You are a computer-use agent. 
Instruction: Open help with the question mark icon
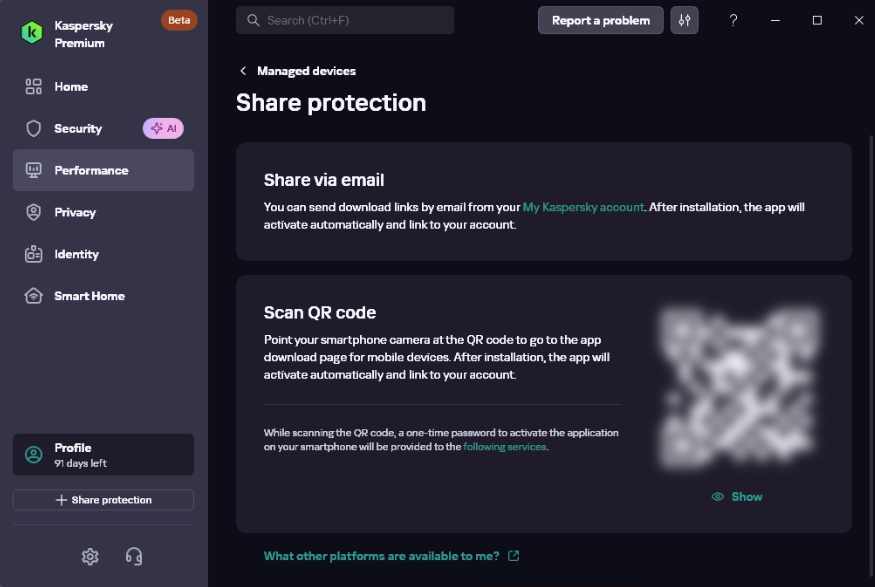point(733,21)
